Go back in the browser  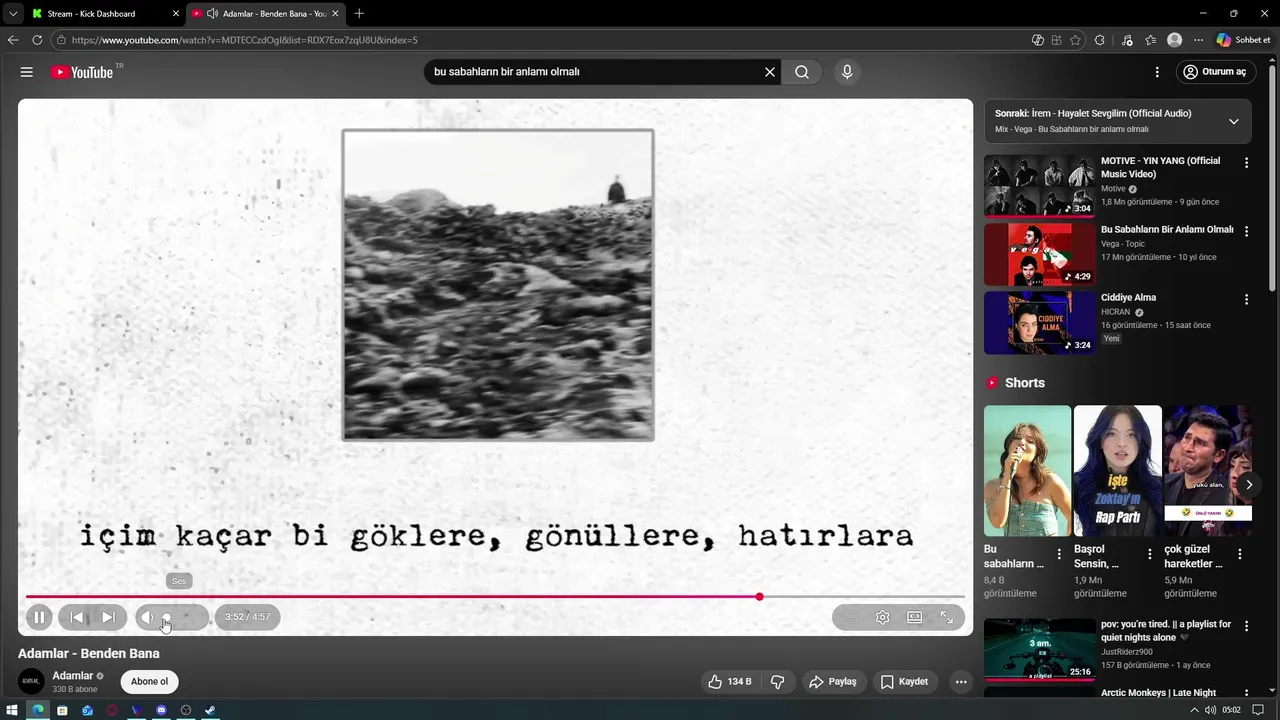tap(13, 40)
